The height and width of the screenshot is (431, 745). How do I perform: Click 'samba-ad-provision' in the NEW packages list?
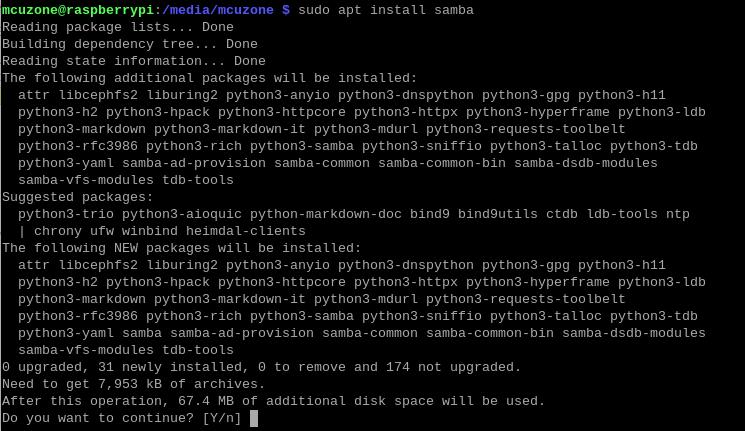tap(242, 333)
